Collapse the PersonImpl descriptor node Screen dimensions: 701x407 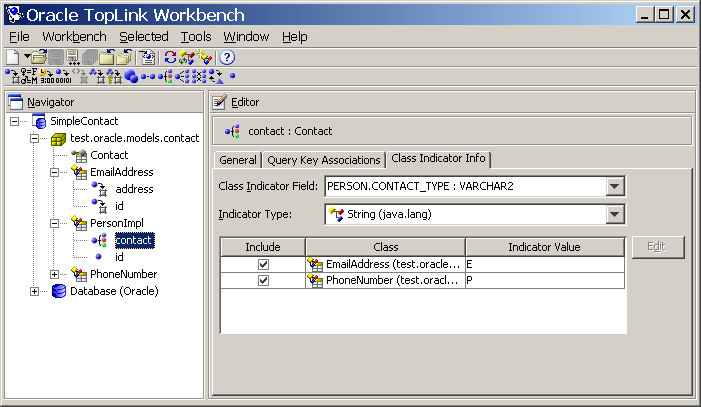pos(55,223)
